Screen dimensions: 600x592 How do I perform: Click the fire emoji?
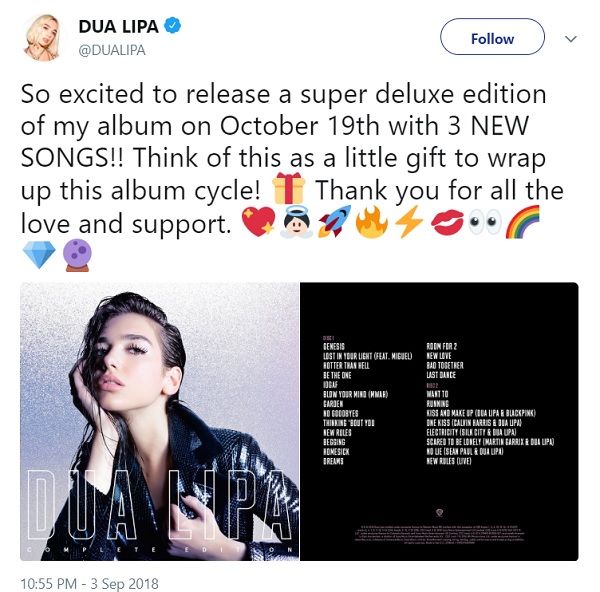[x=372, y=222]
